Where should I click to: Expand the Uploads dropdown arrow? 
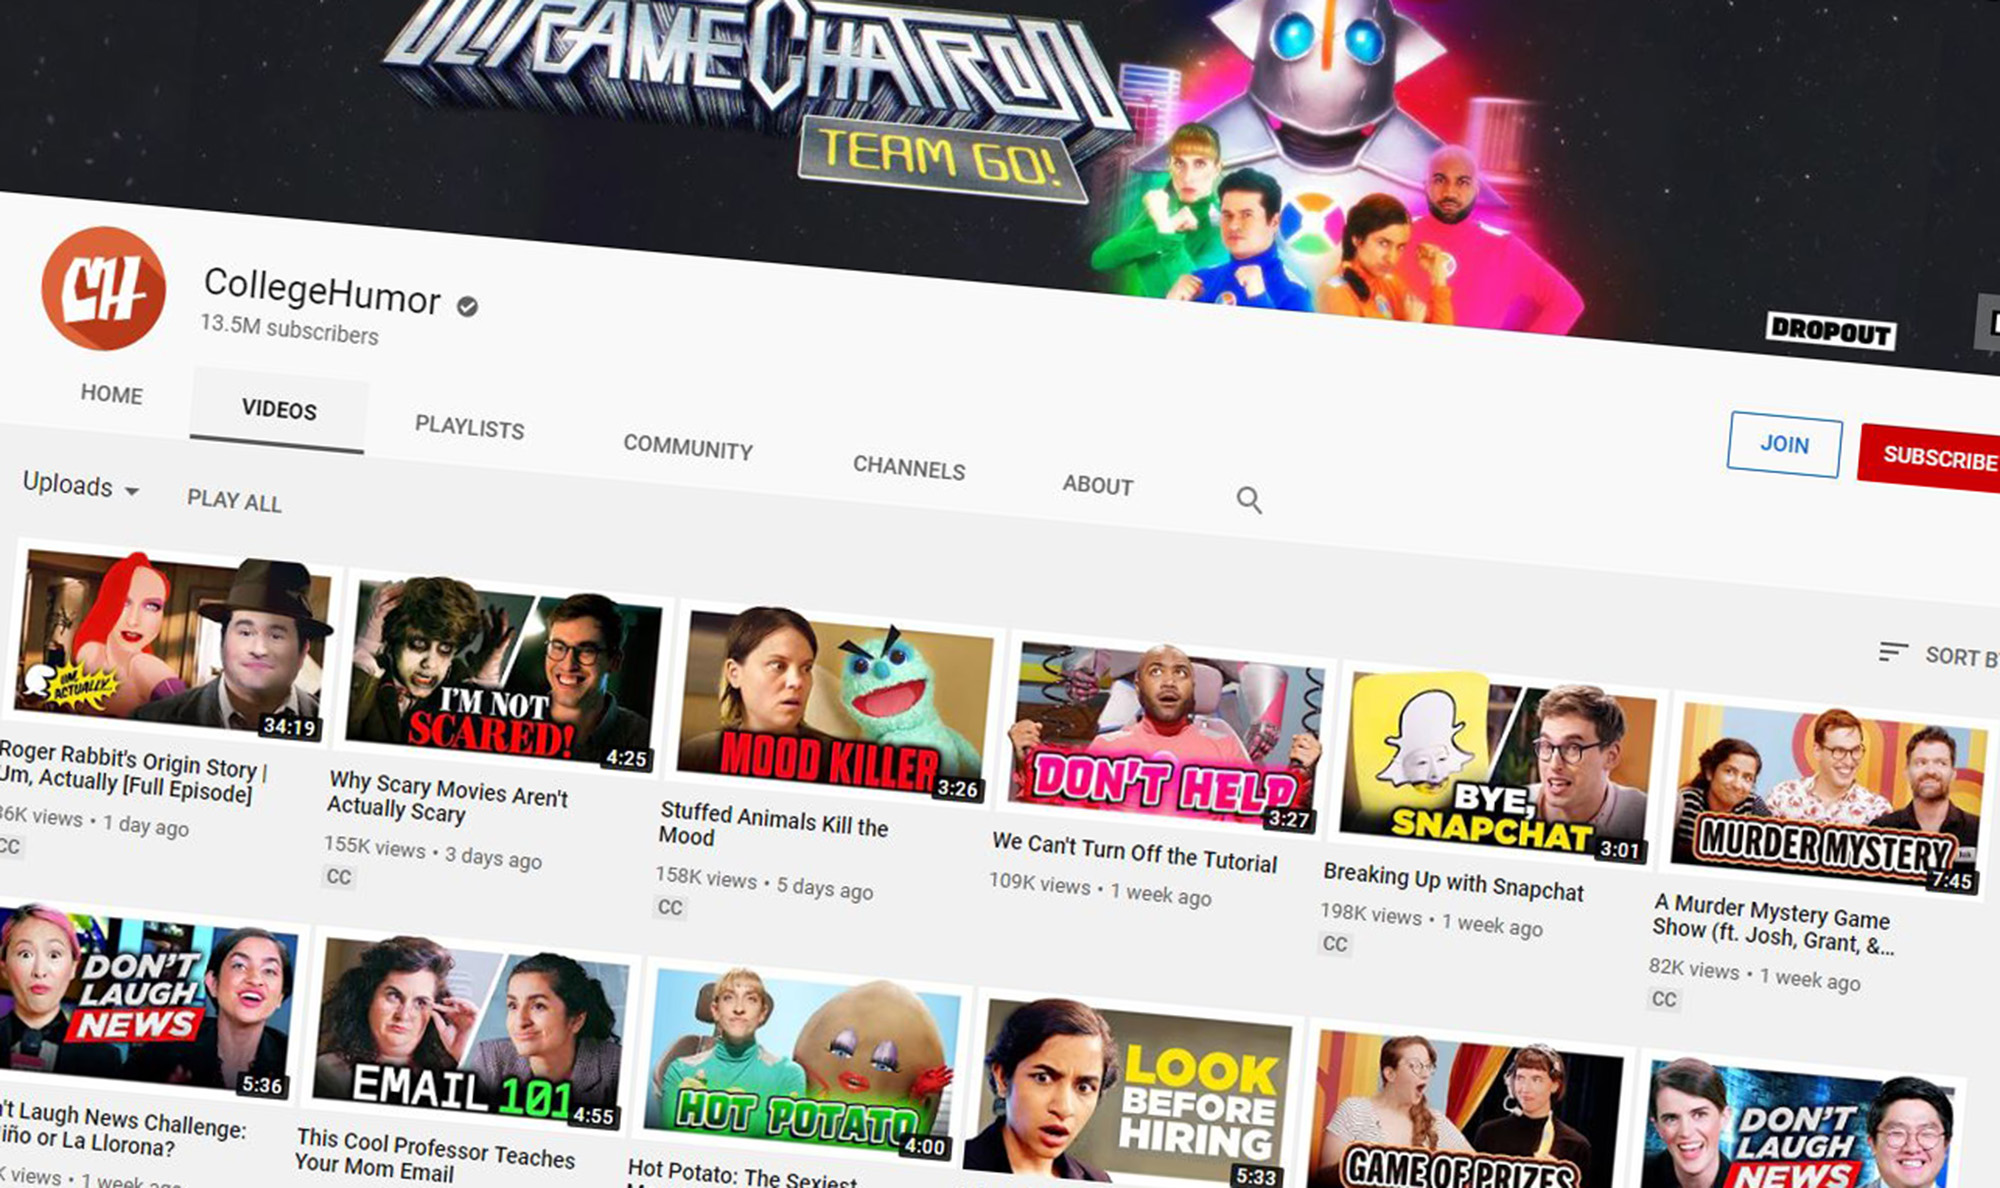132,491
